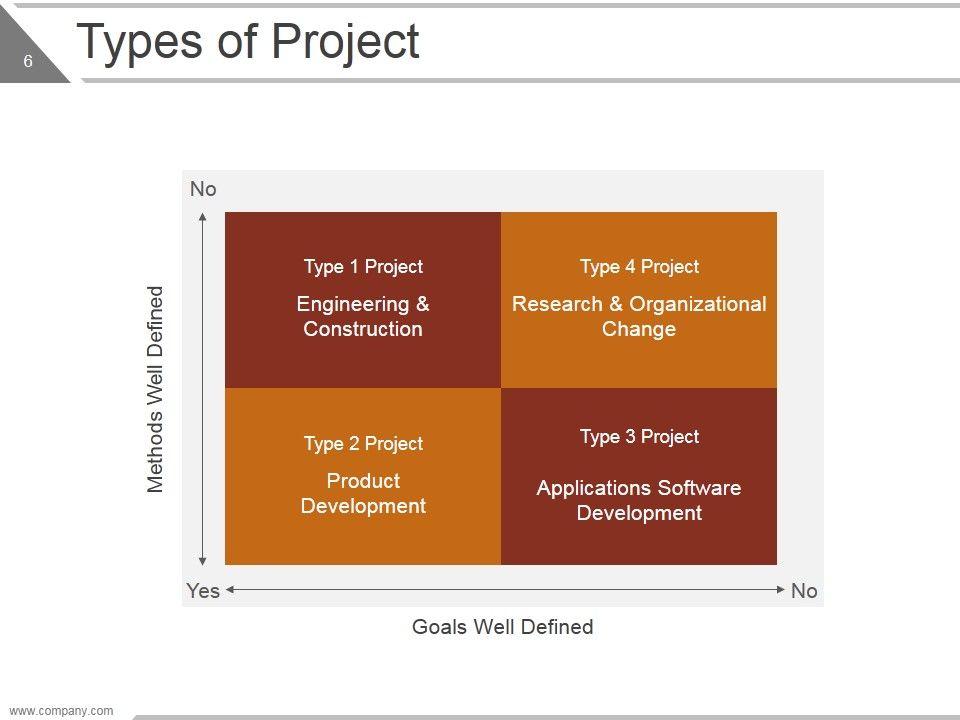Click the vertical double-headed arrow
The image size is (960, 720).
[x=204, y=390]
